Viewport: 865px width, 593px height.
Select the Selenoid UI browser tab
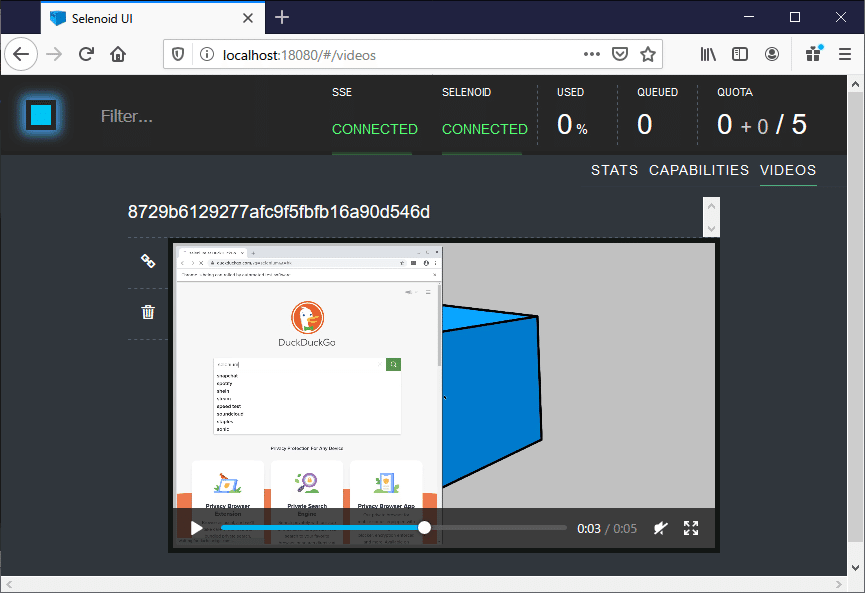coord(153,18)
